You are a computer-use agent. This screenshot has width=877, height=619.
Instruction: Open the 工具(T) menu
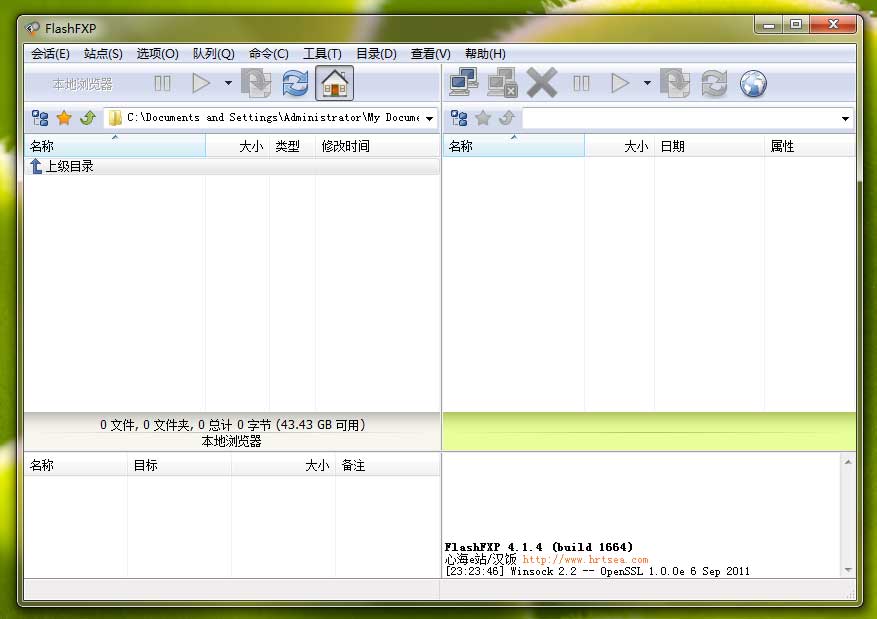pyautogui.click(x=322, y=54)
